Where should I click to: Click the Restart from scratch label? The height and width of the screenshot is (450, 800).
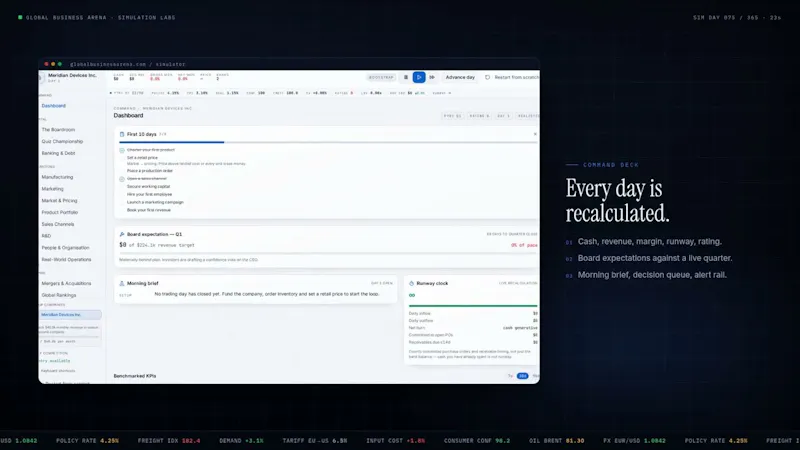(516, 78)
